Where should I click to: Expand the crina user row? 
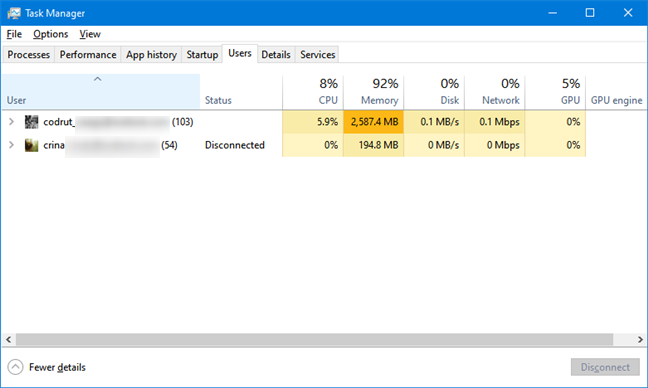point(12,145)
